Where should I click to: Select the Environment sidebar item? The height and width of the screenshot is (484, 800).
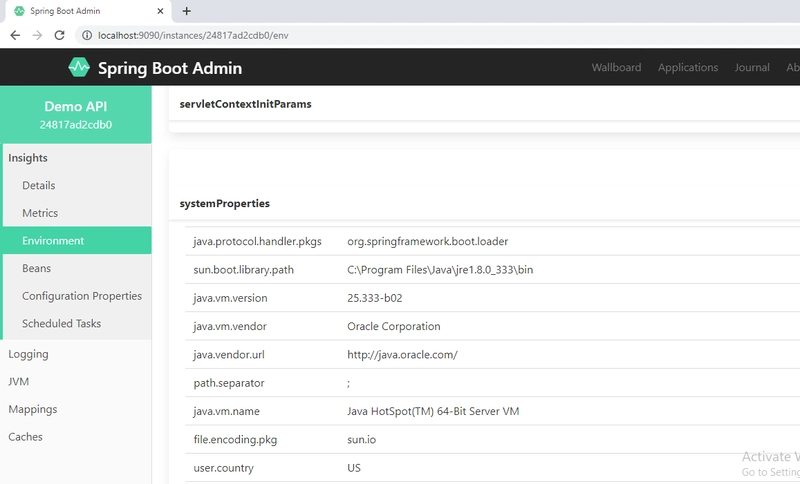pos(77,240)
